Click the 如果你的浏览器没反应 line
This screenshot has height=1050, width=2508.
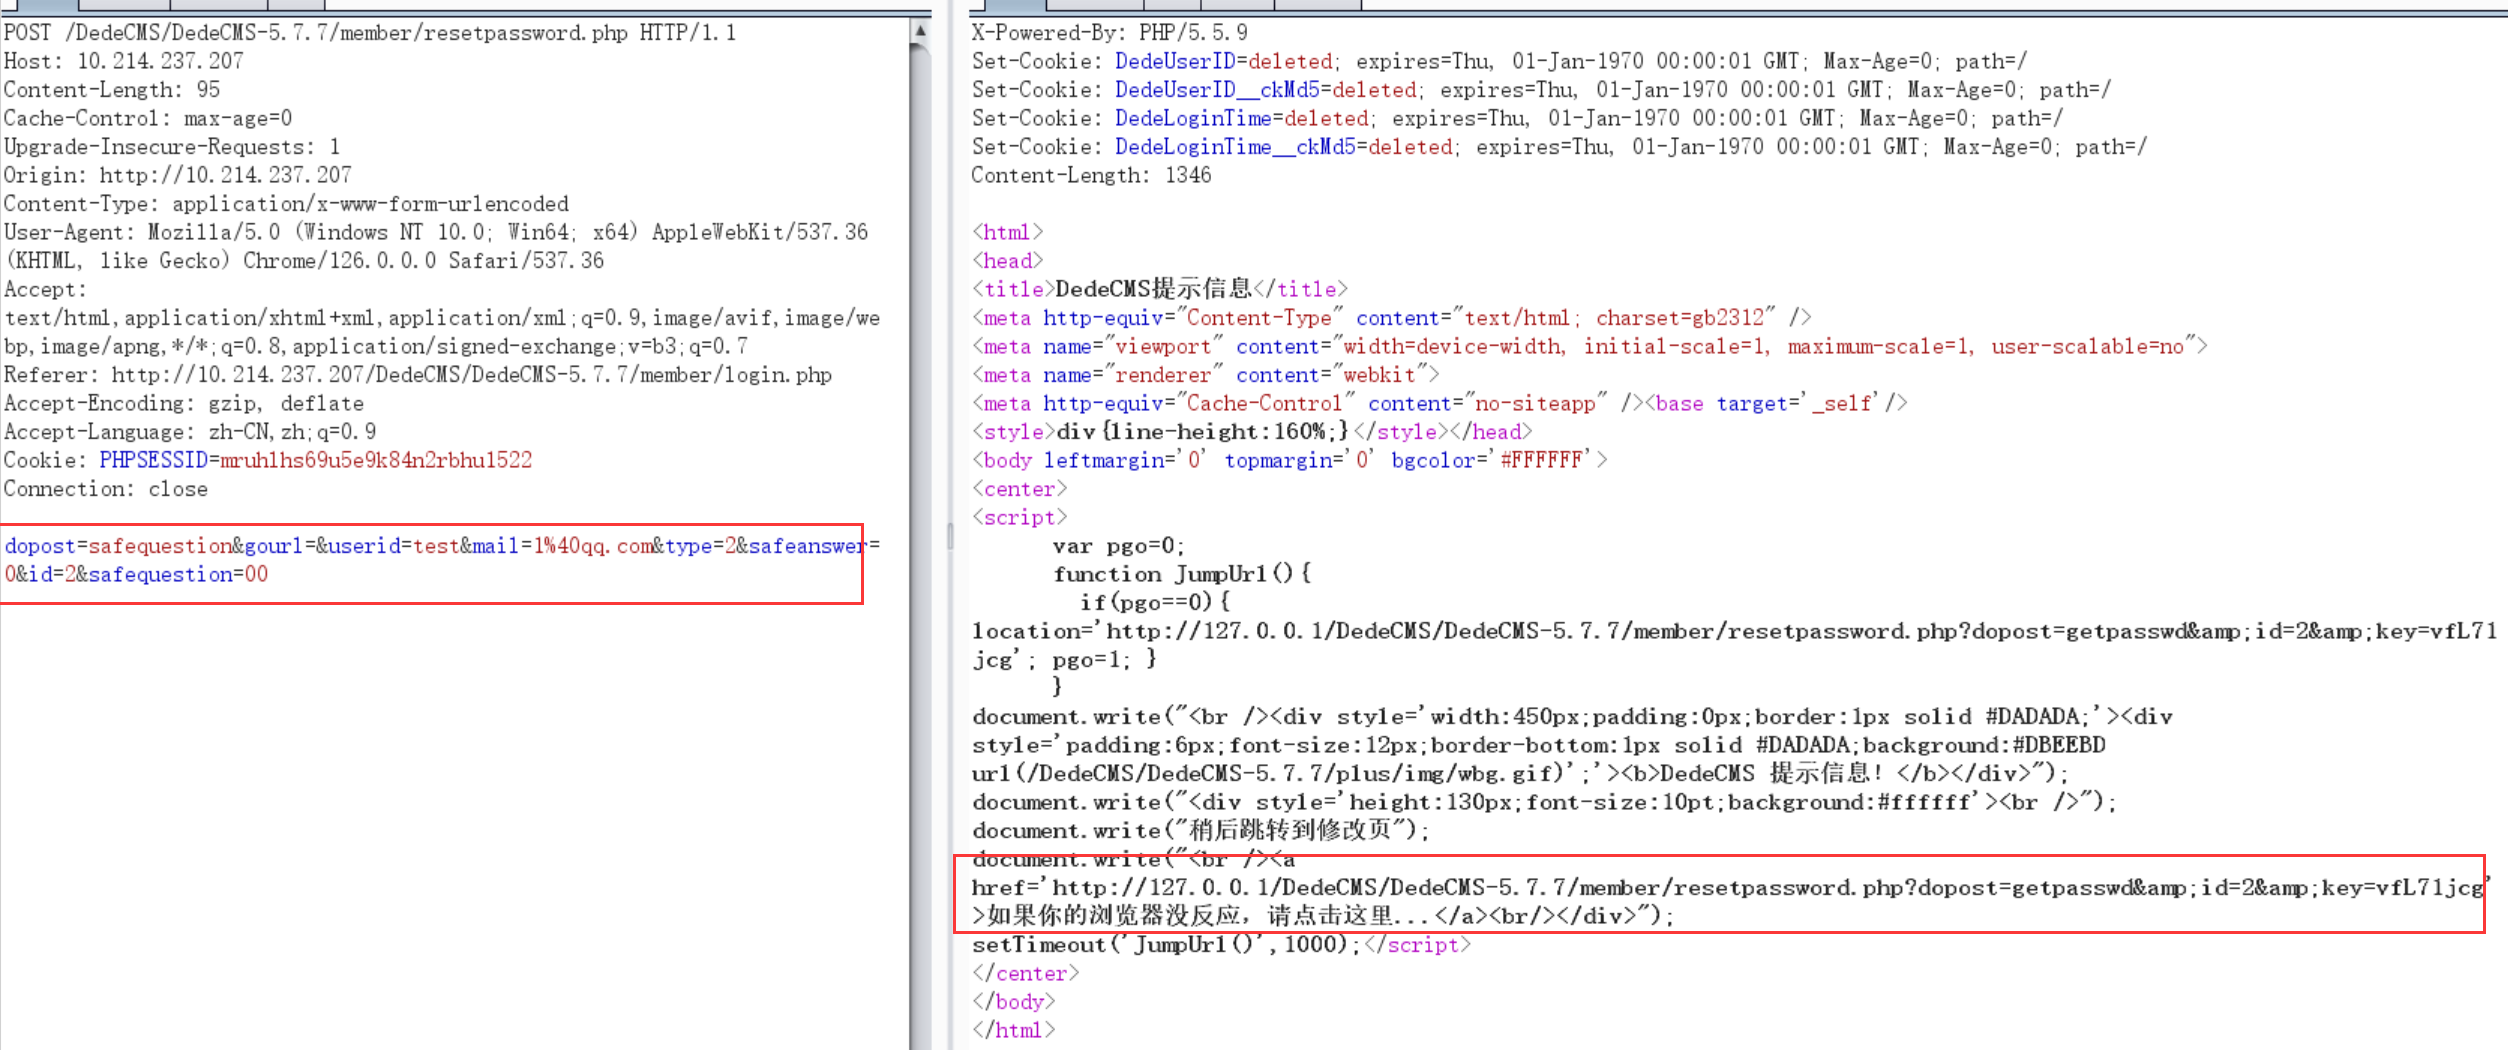[x=1322, y=916]
